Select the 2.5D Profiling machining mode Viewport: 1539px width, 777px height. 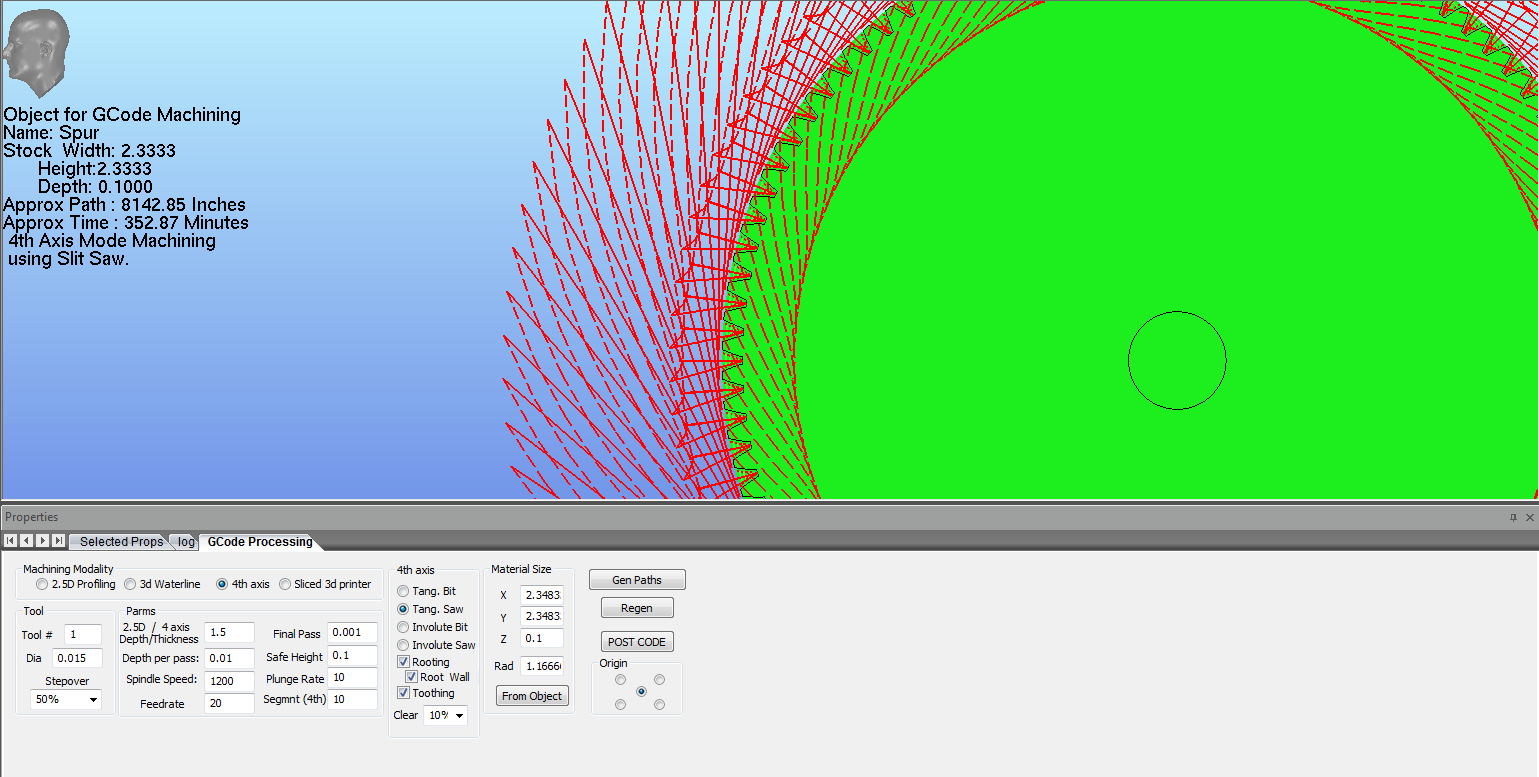pyautogui.click(x=42, y=584)
